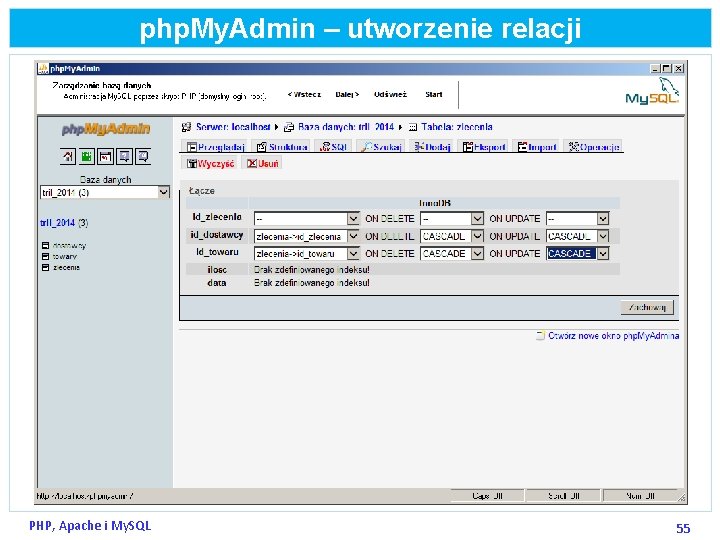Click the red Wyczyść tab
The image size is (720, 540).
[210, 163]
